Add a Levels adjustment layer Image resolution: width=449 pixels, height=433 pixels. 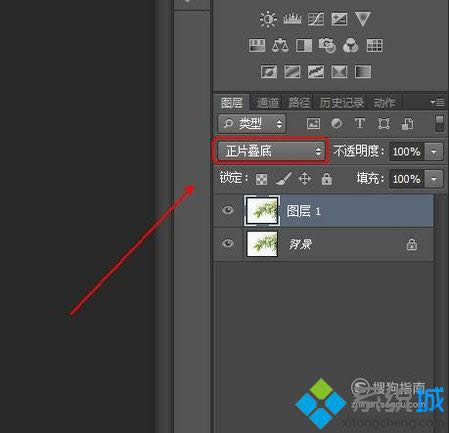coord(292,19)
